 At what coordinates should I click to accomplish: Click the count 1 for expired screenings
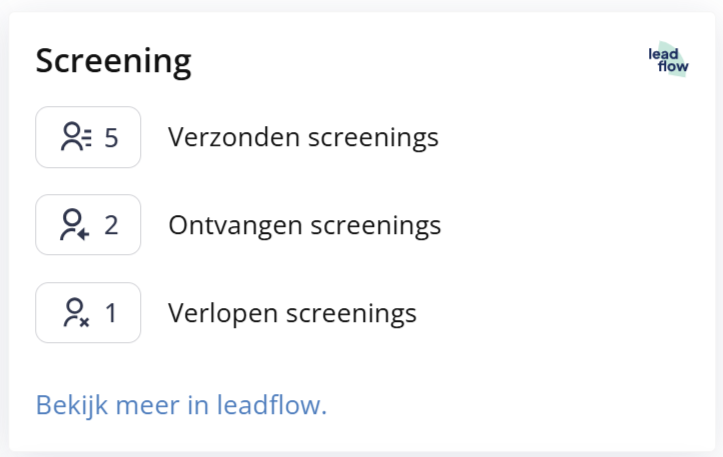coord(111,313)
